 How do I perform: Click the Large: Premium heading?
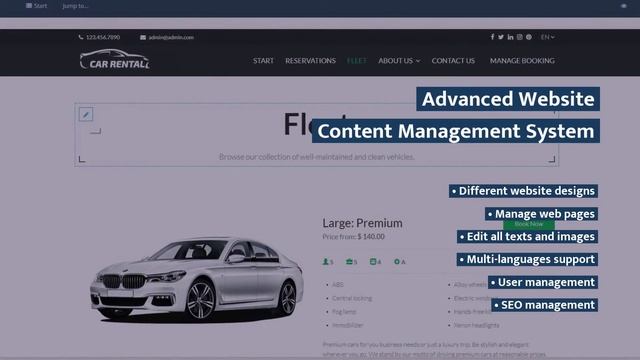362,223
